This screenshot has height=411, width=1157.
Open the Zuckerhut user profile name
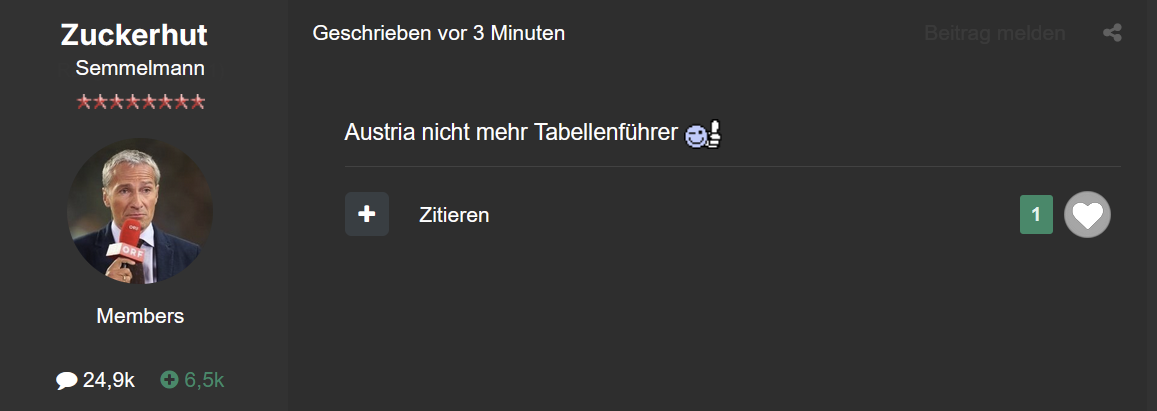134,35
